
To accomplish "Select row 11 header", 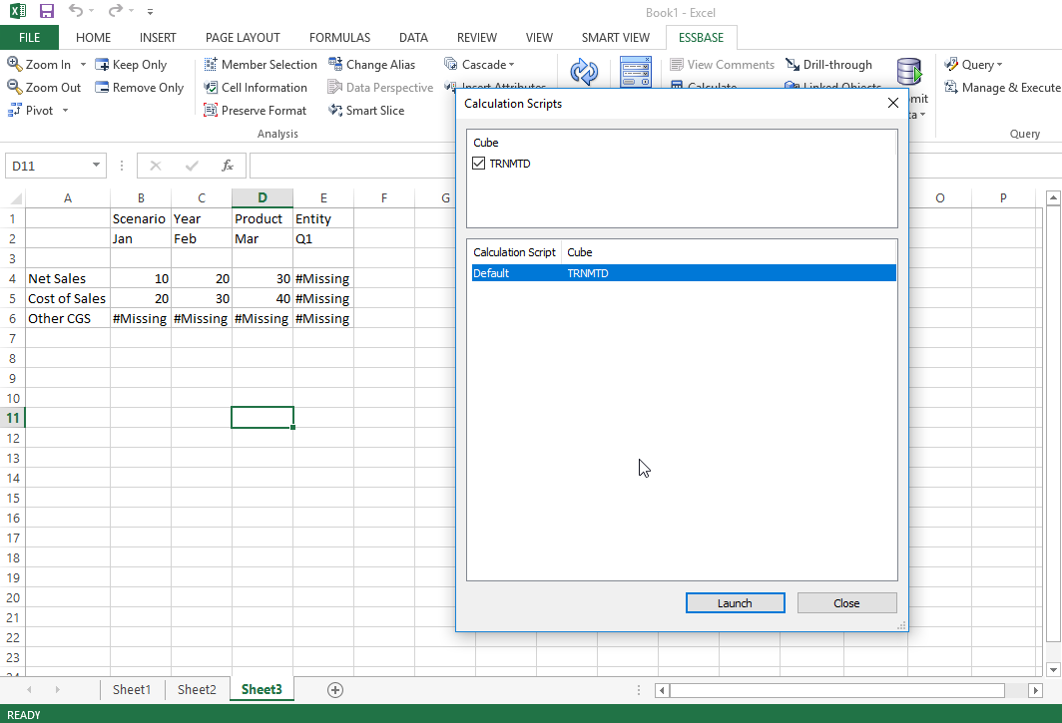I will [13, 417].
